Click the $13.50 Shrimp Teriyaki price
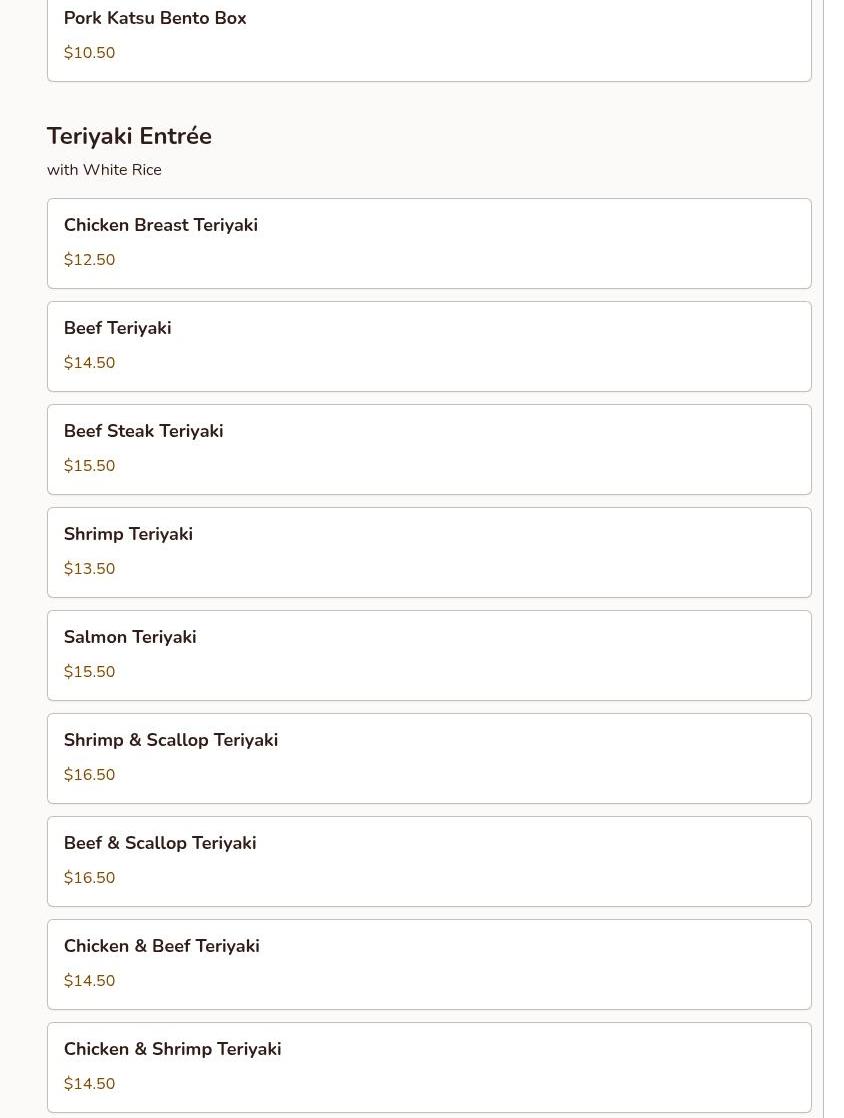The height and width of the screenshot is (1118, 844). click(x=90, y=569)
